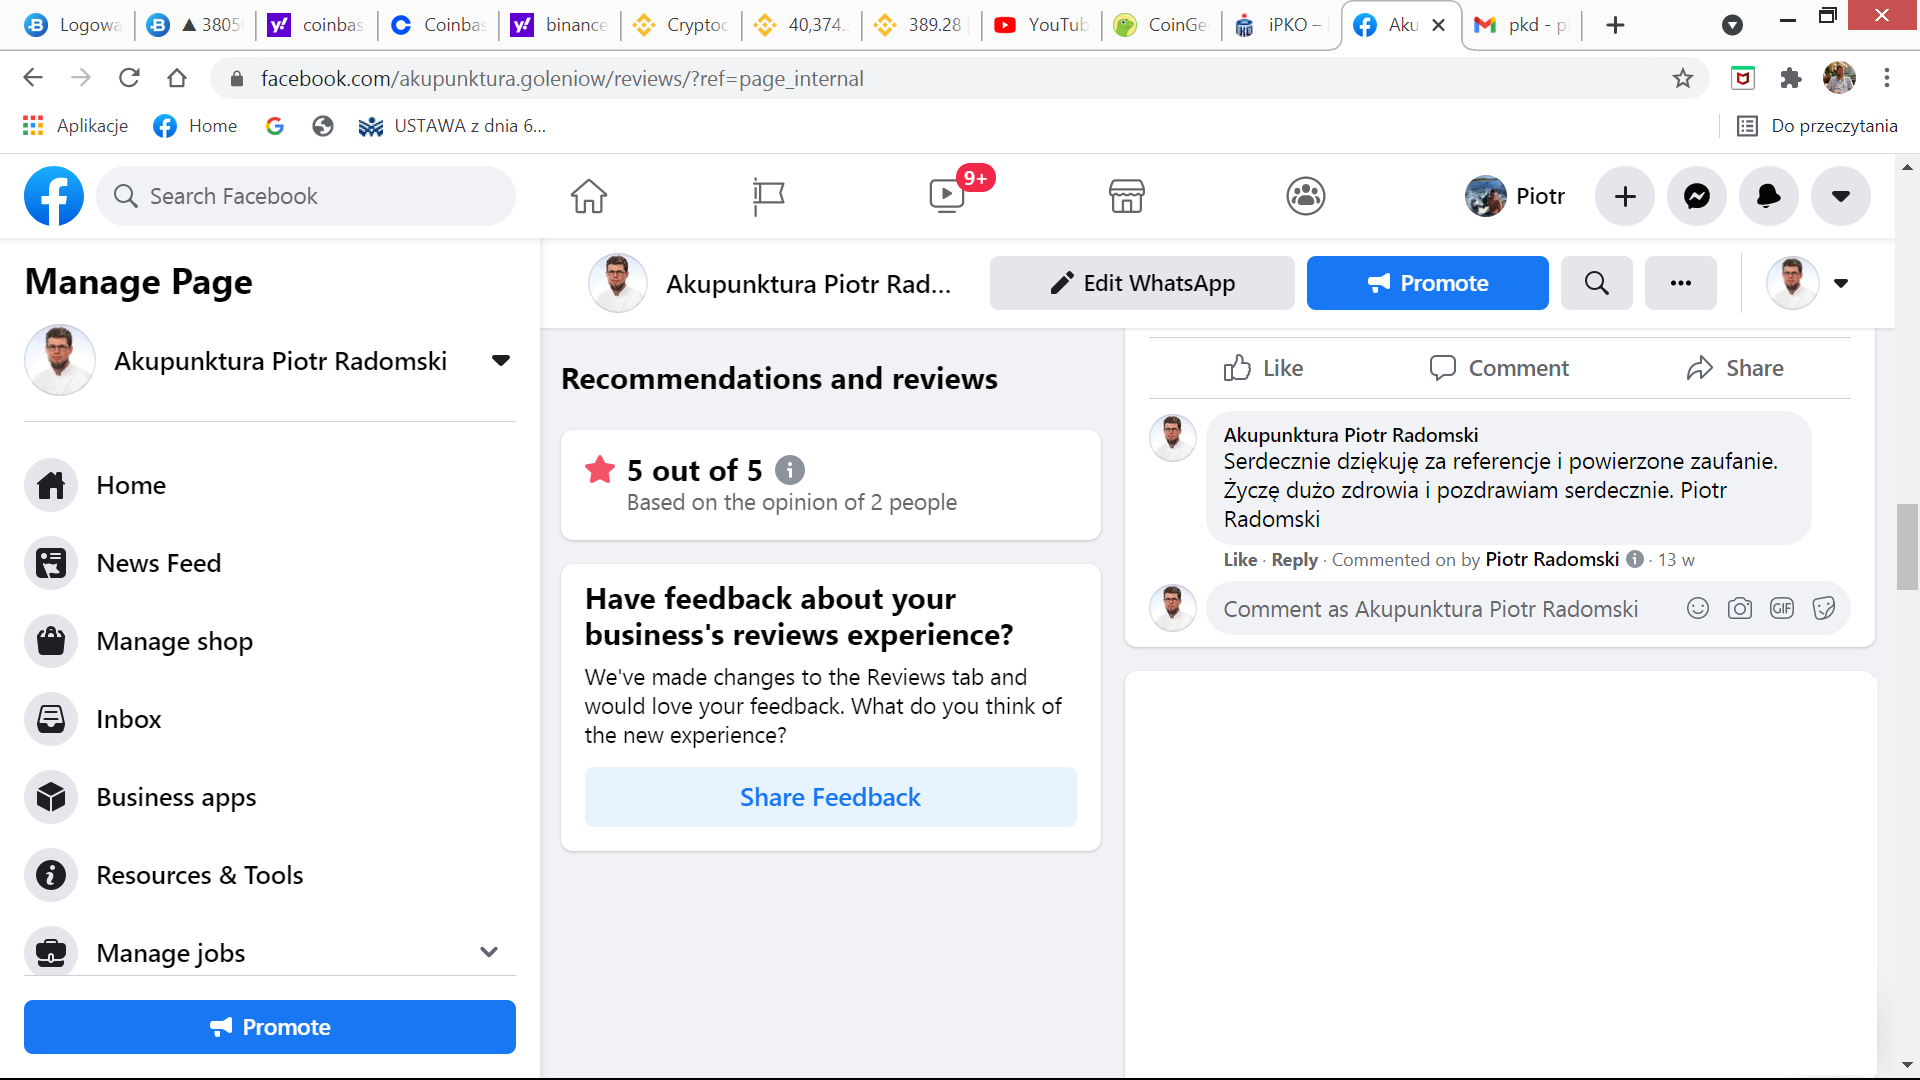
Task: Open Resources & Tools in sidebar
Action: click(270, 875)
